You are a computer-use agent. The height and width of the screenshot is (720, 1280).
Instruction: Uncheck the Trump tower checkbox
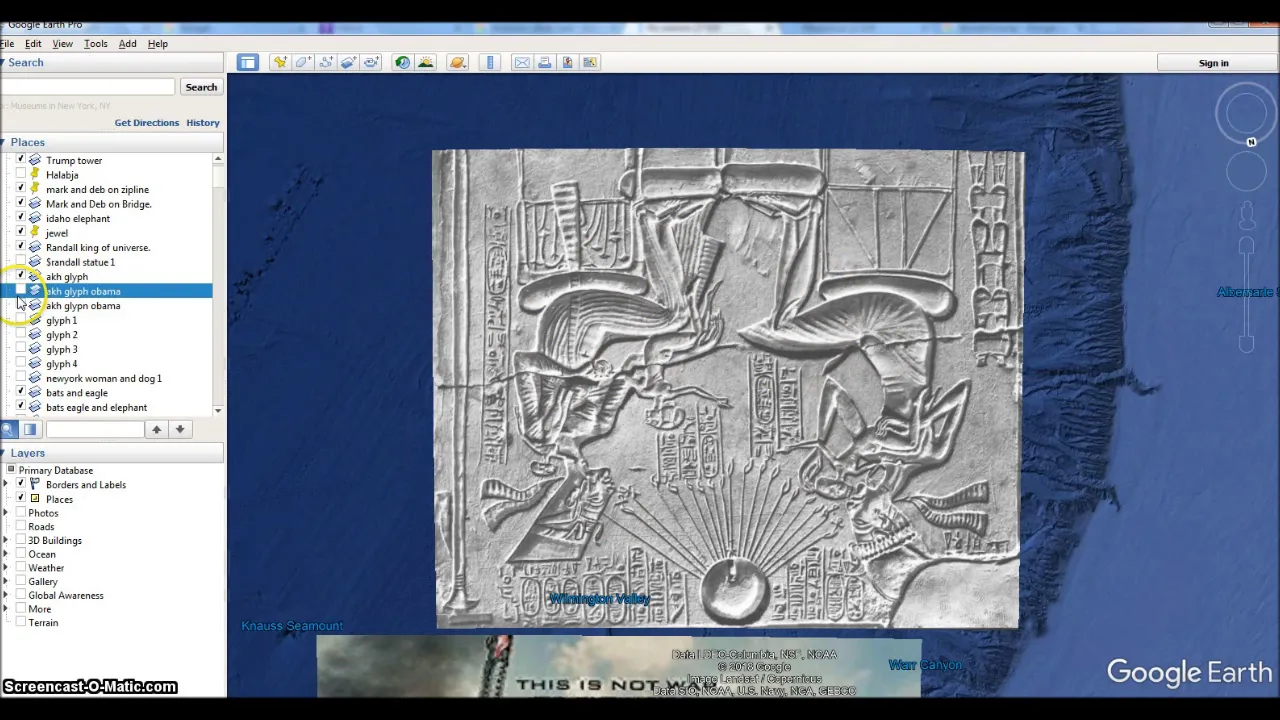coord(20,160)
